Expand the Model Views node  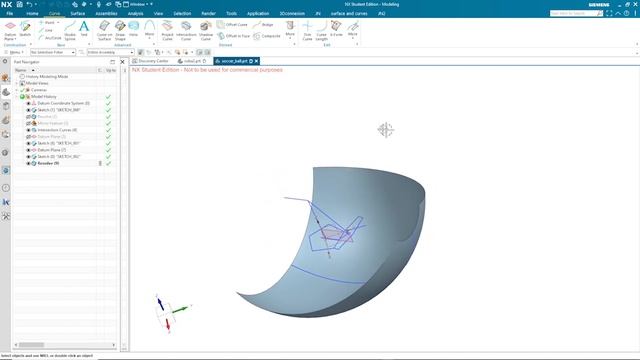[17, 83]
